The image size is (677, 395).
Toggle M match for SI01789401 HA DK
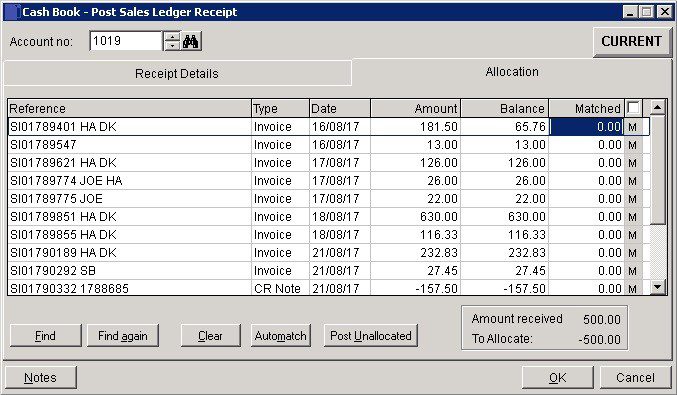tap(633, 127)
